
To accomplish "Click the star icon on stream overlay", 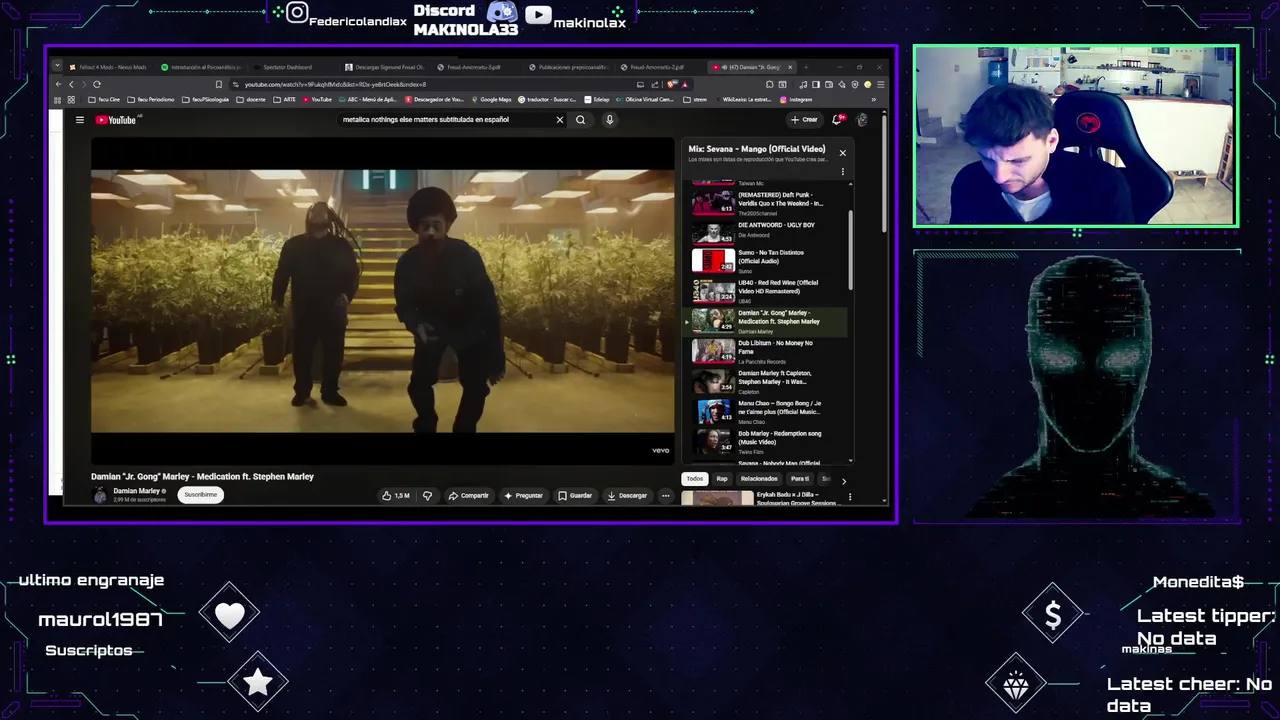I will click(258, 682).
